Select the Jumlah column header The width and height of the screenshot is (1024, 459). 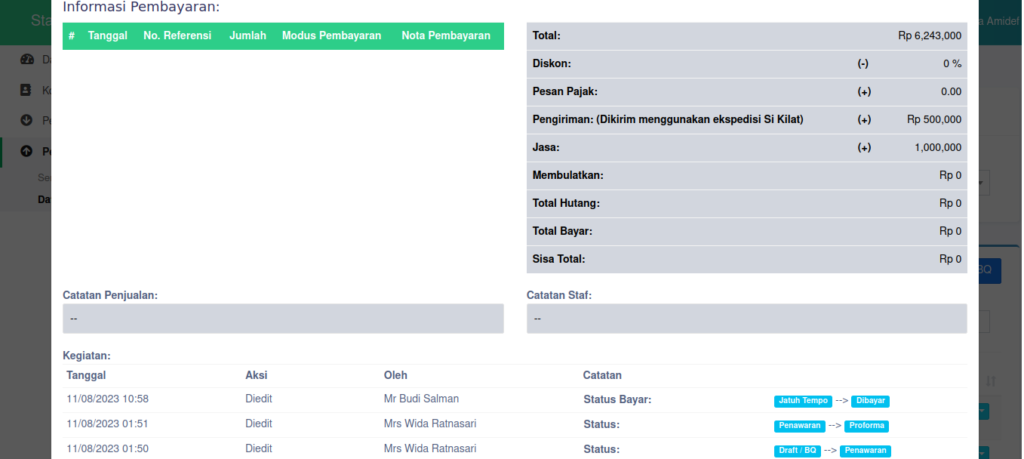pos(247,36)
